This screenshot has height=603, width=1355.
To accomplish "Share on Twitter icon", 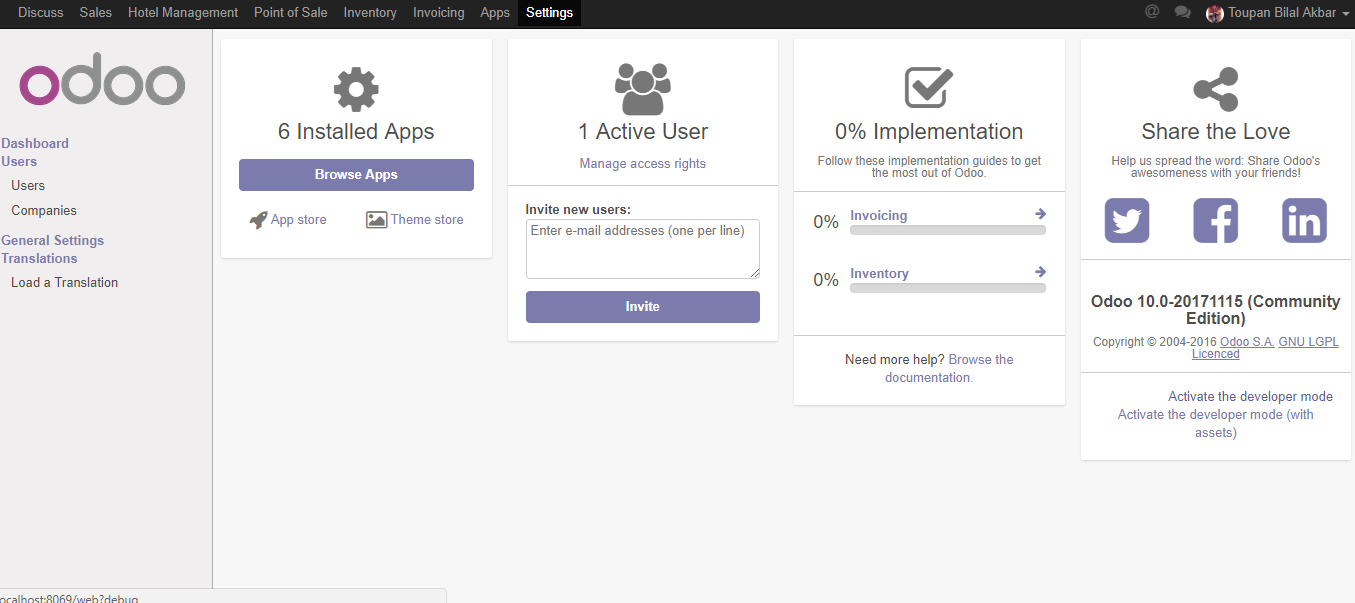I will 1126,220.
